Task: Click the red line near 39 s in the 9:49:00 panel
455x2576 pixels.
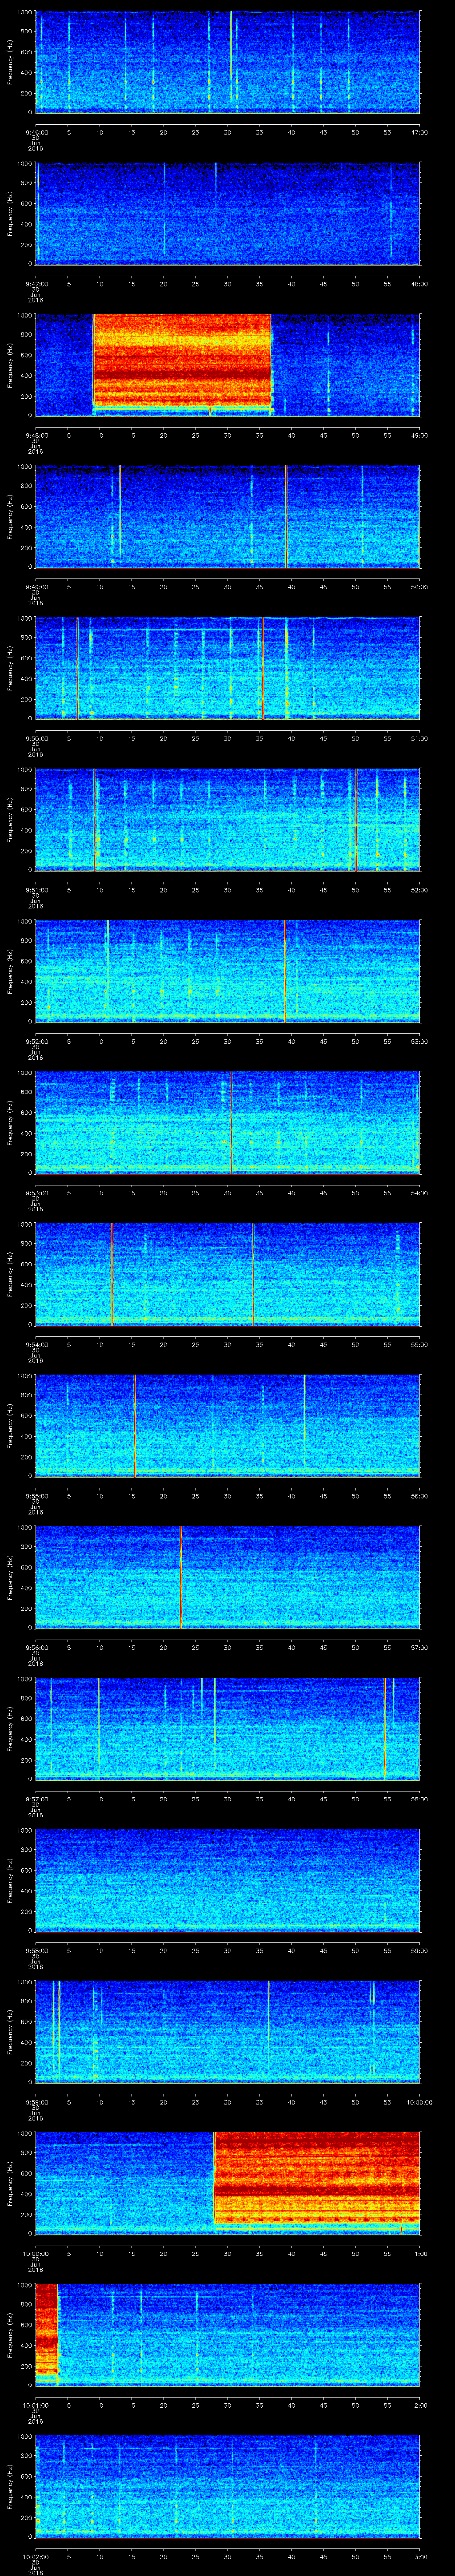Action: point(286,516)
